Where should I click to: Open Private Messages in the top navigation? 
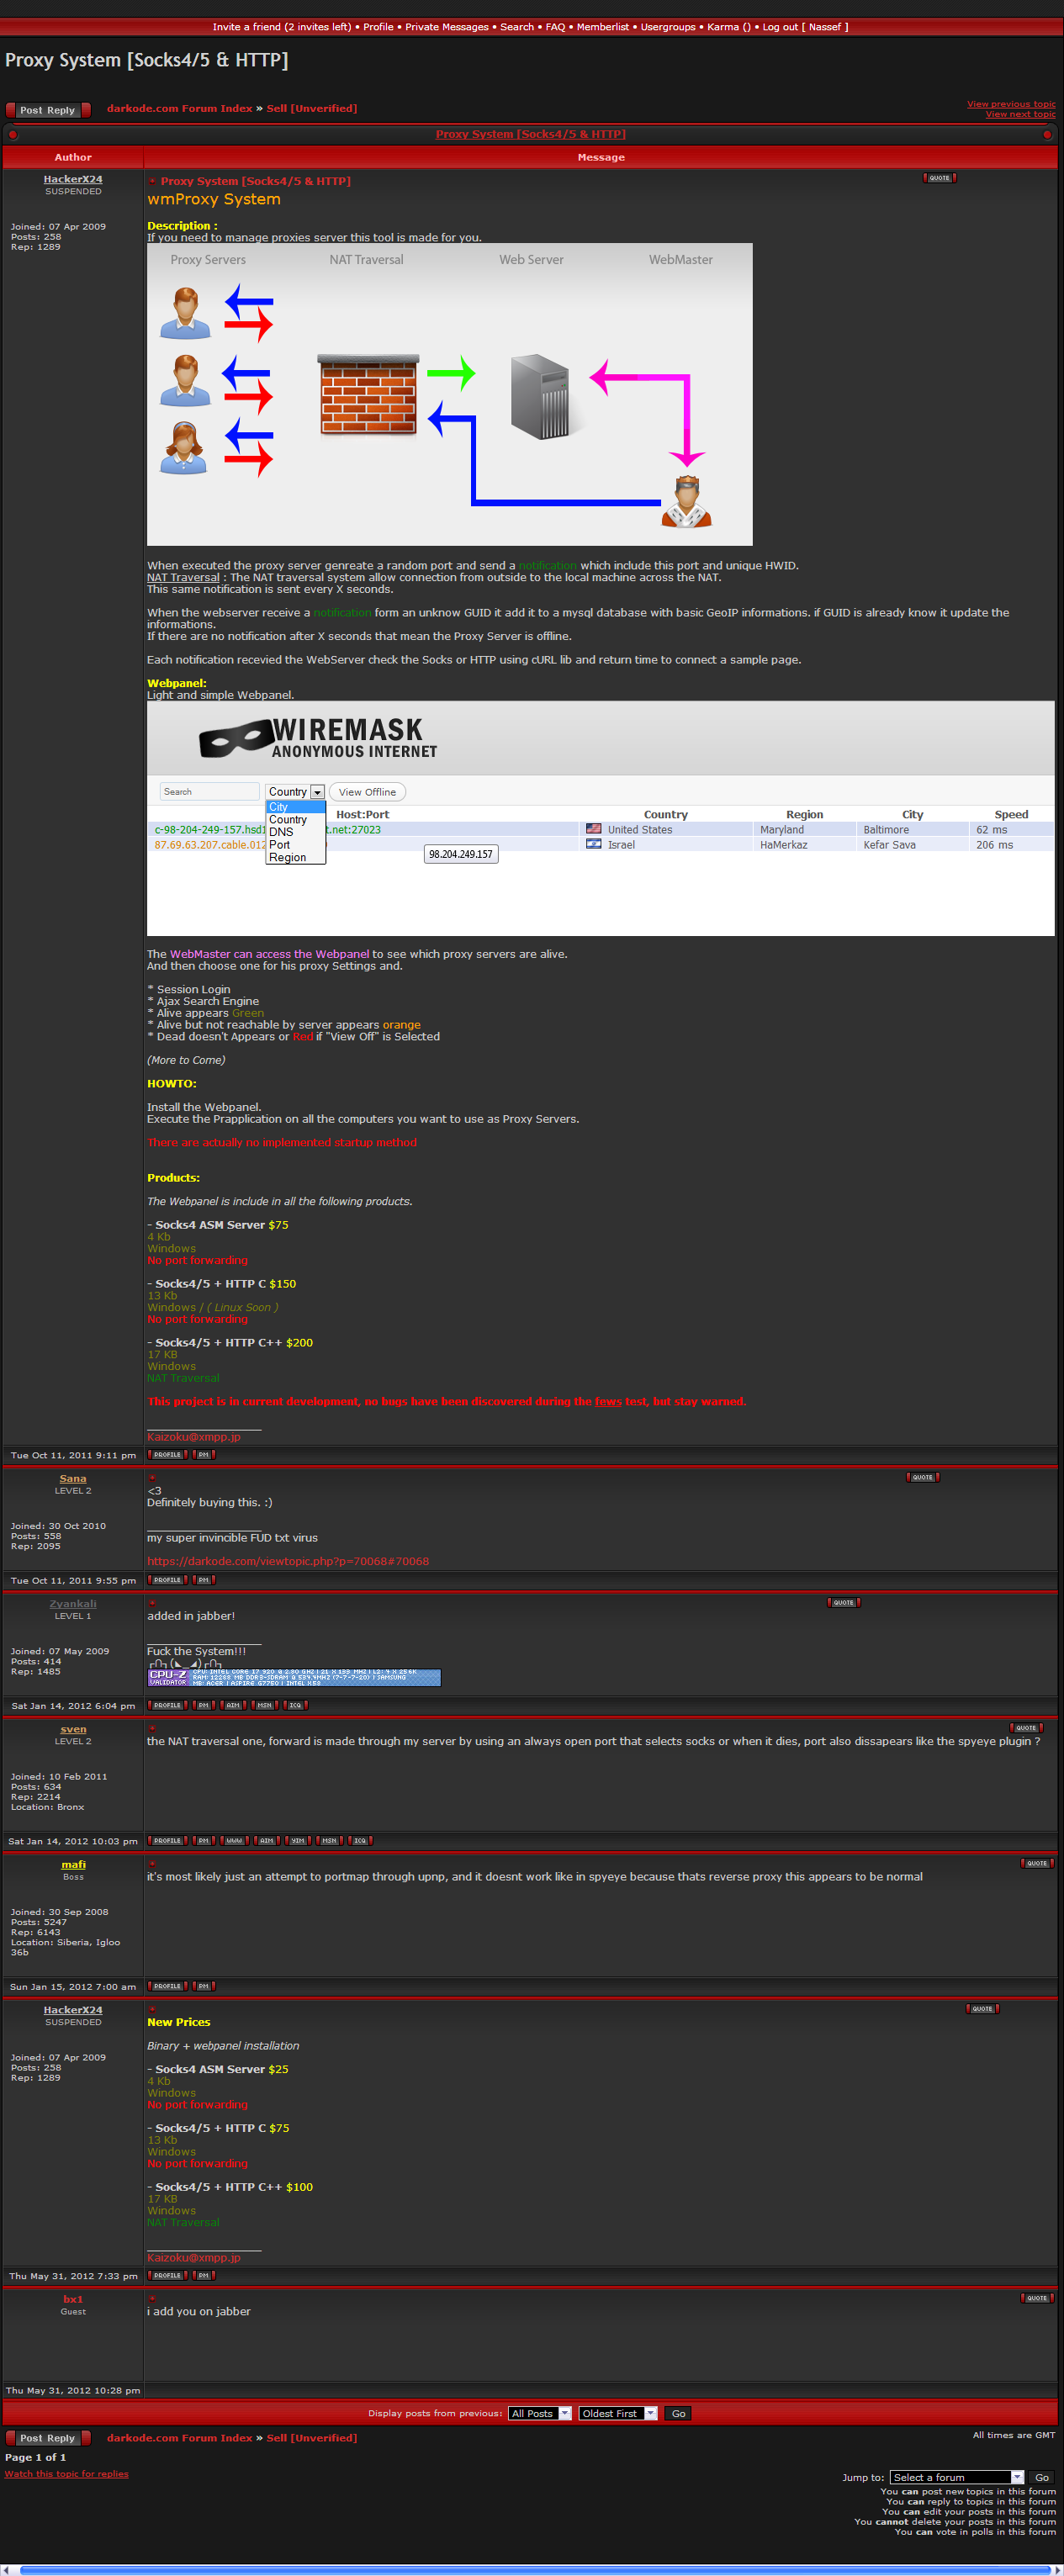click(446, 27)
